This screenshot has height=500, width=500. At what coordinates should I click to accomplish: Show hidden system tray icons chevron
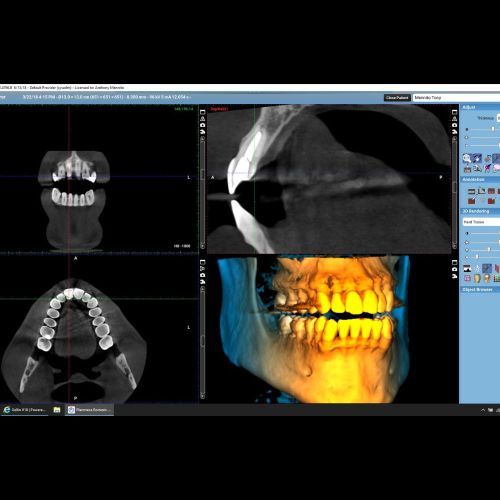(483, 410)
